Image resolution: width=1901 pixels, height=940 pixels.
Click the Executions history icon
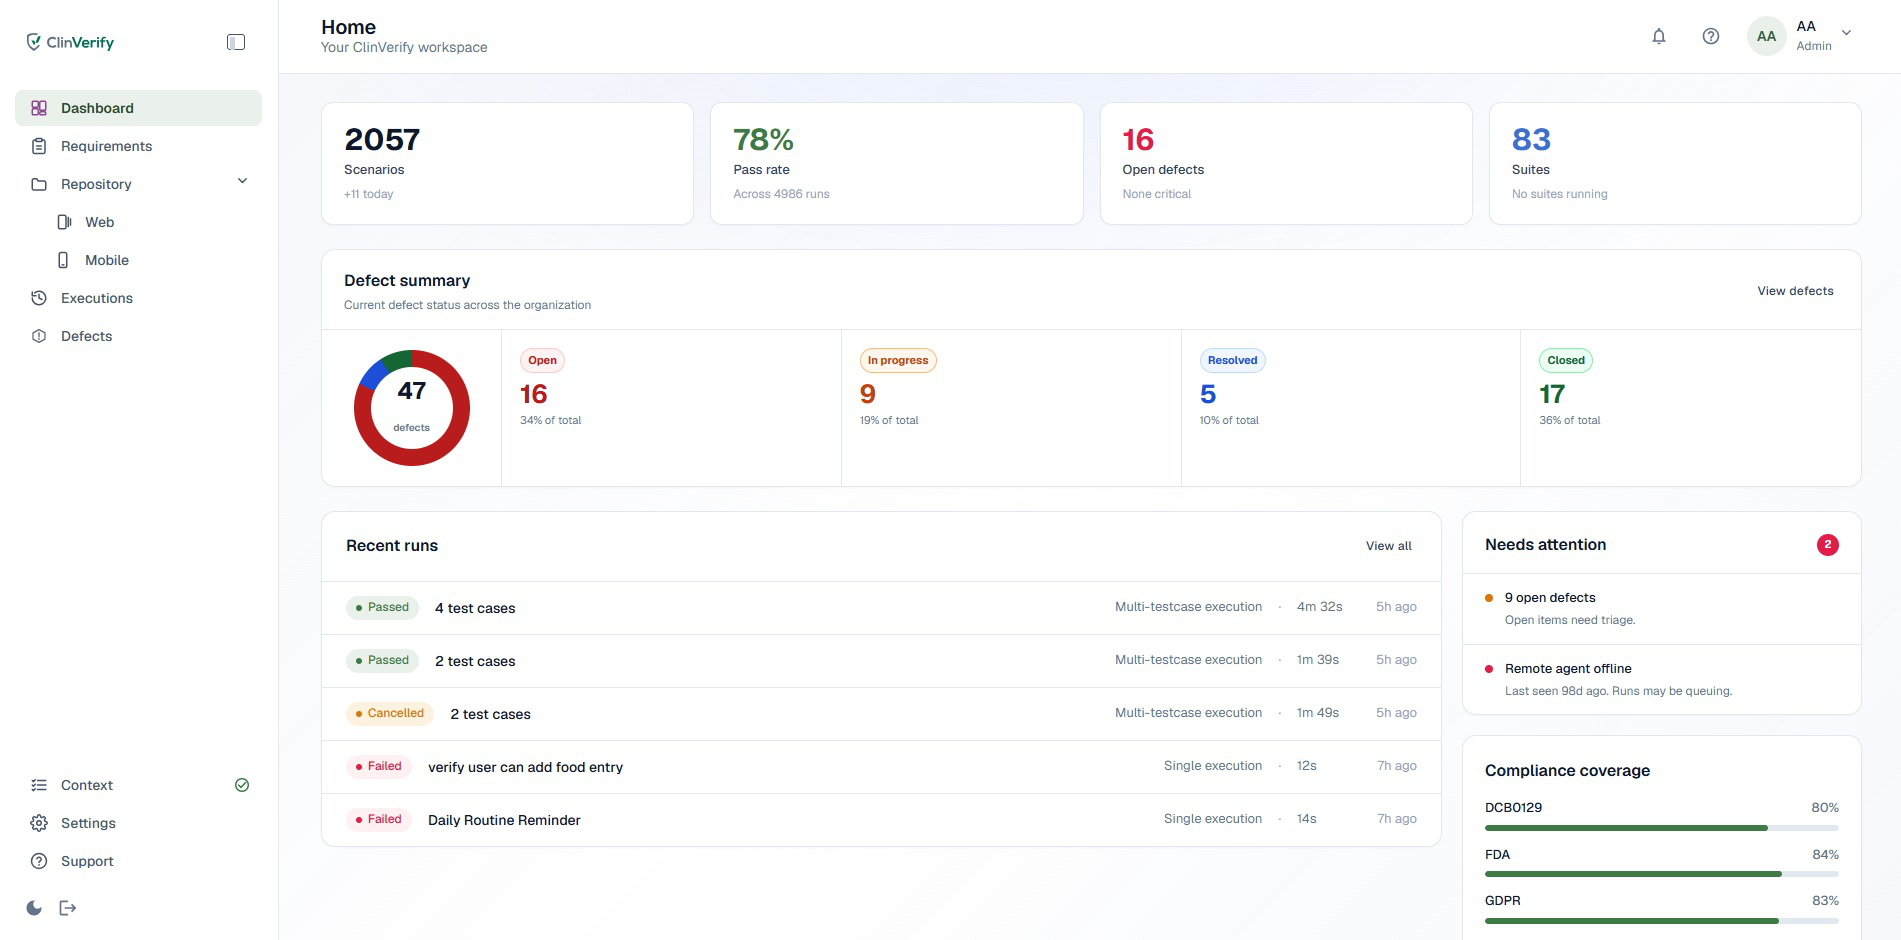point(39,298)
